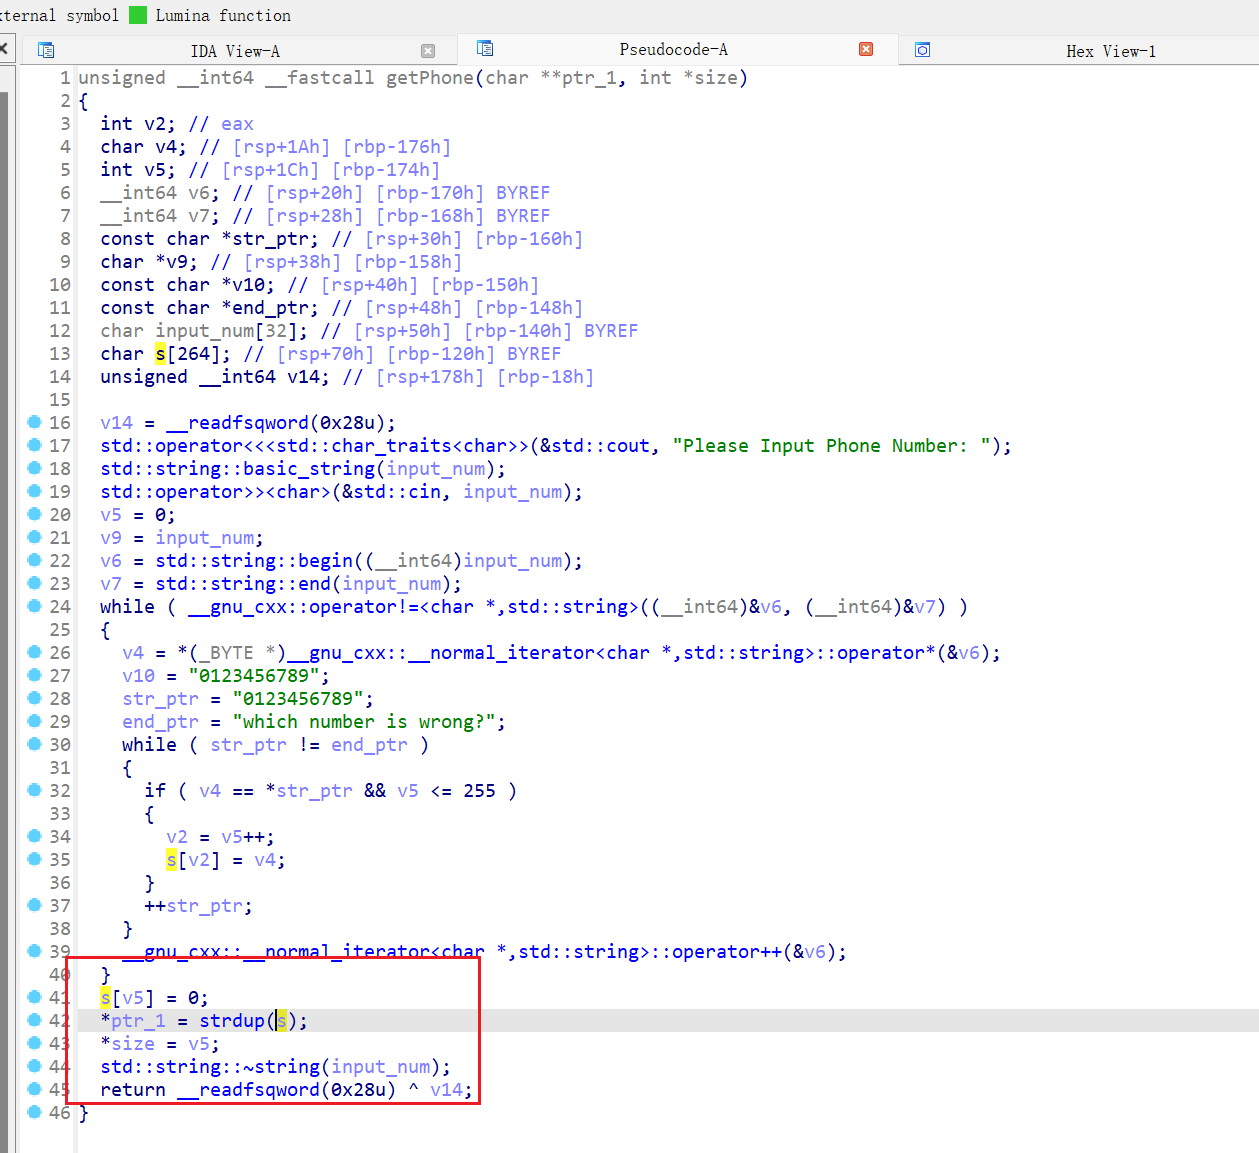Close the IDA View-A tab
1259x1153 pixels.
(x=428, y=51)
